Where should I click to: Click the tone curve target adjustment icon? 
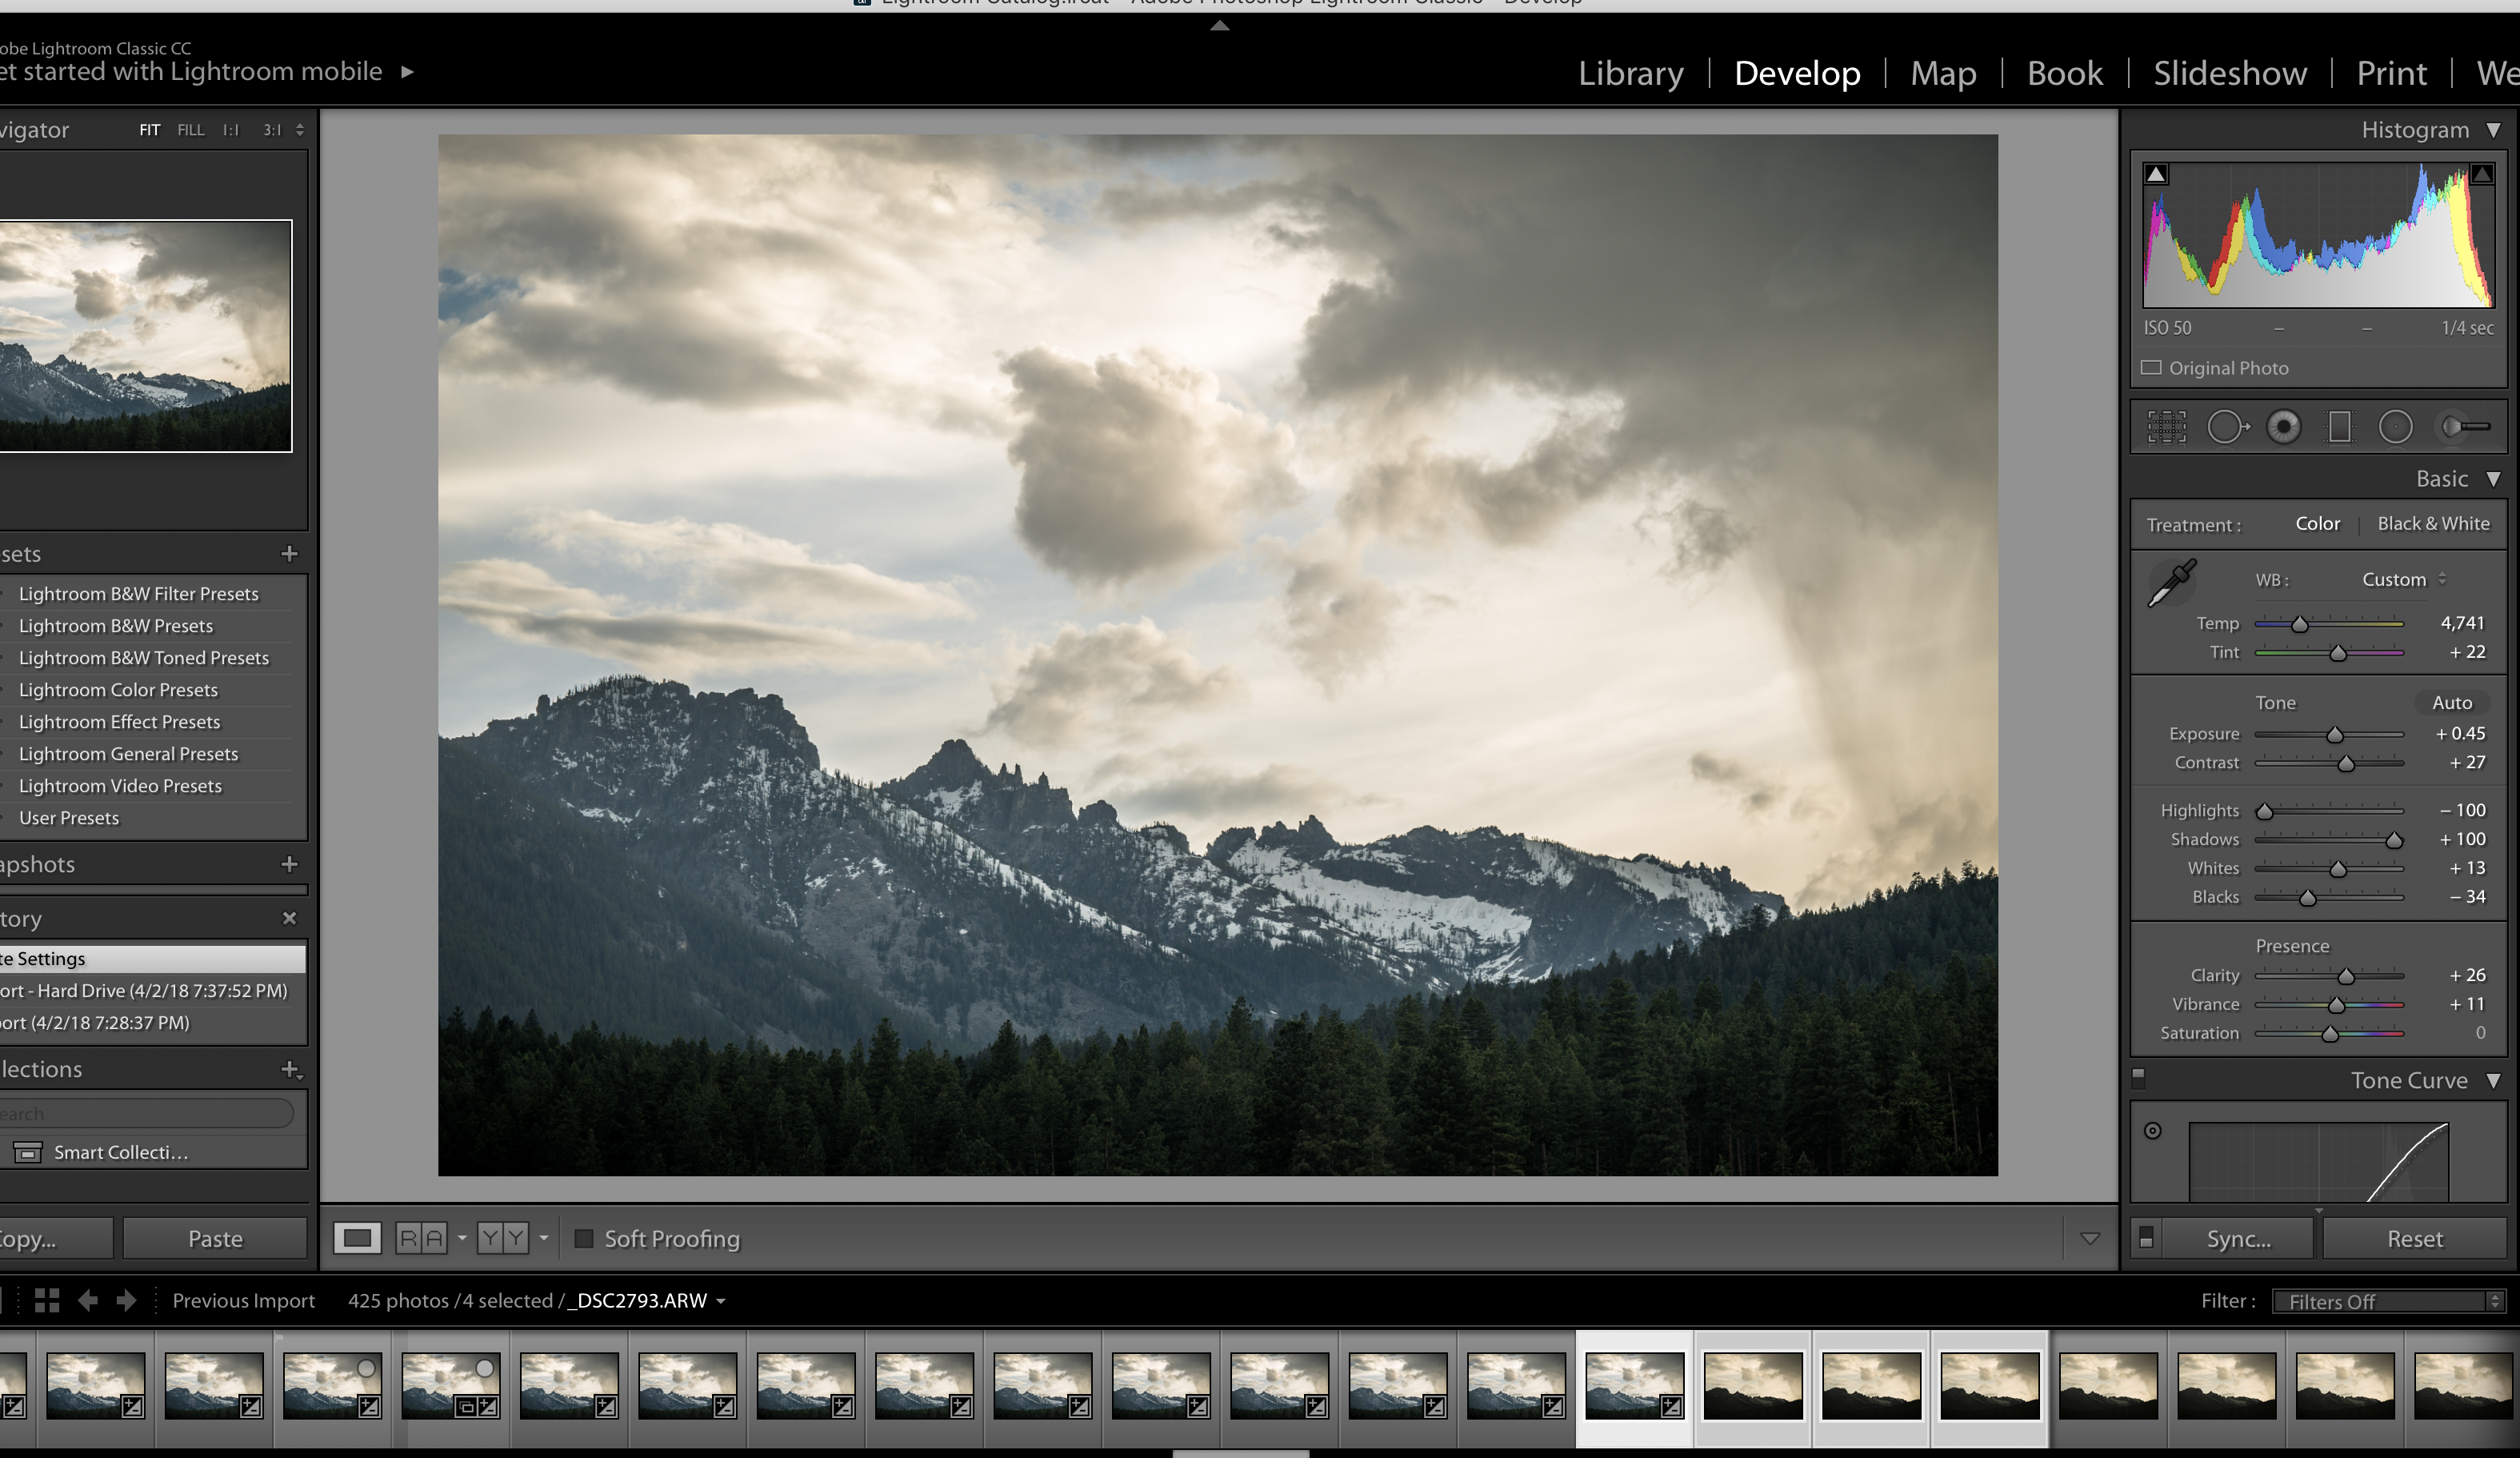coord(2153,1131)
